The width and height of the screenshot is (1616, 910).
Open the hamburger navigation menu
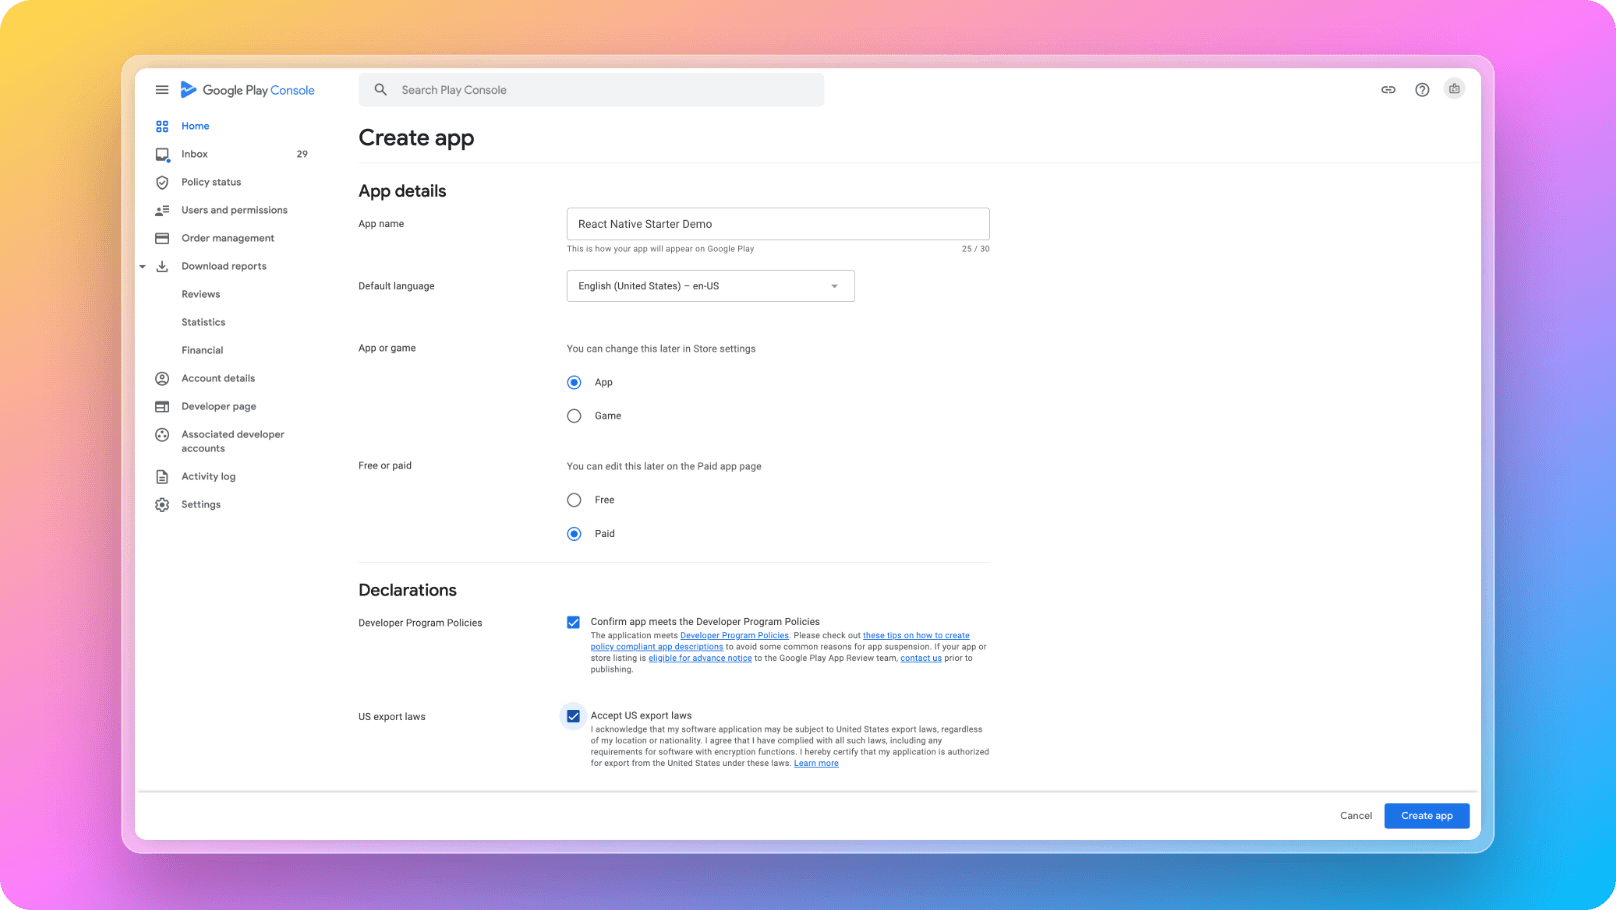pos(162,90)
